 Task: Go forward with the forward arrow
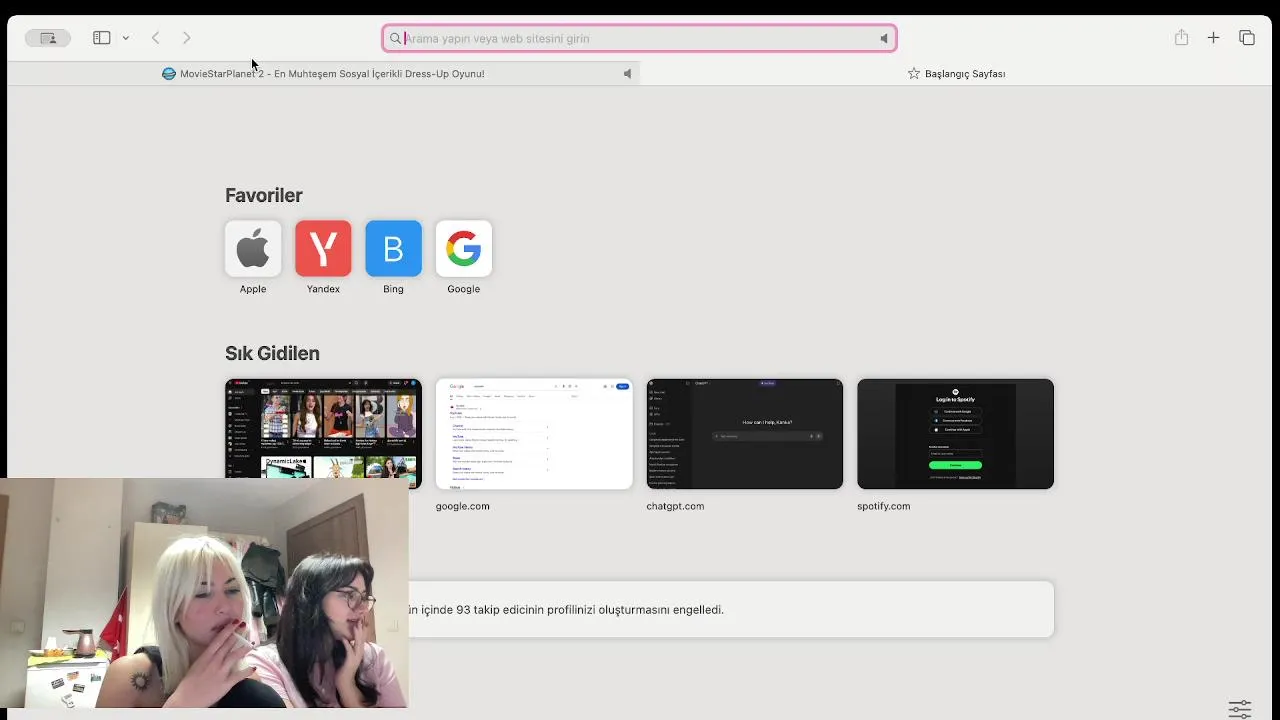click(187, 38)
